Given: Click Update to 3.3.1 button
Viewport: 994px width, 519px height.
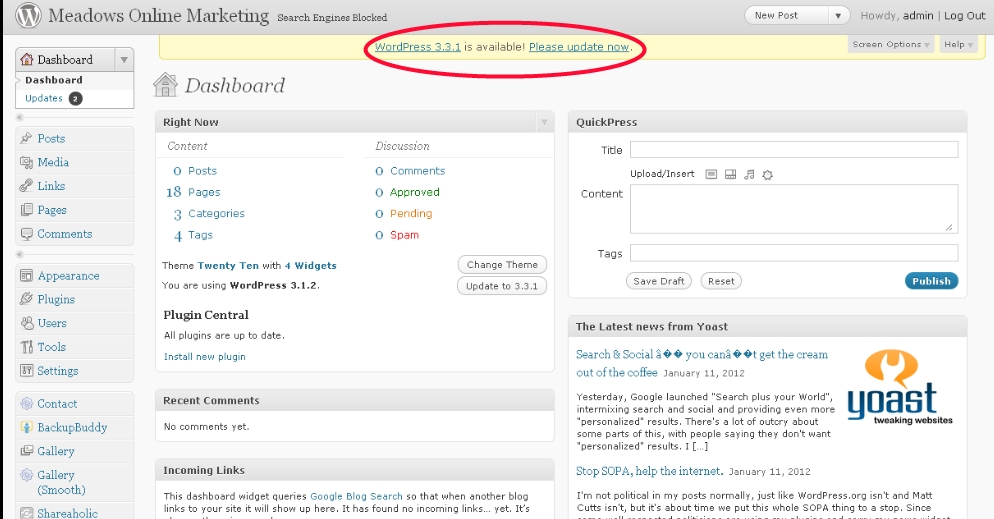Looking at the screenshot, I should (x=501, y=286).
